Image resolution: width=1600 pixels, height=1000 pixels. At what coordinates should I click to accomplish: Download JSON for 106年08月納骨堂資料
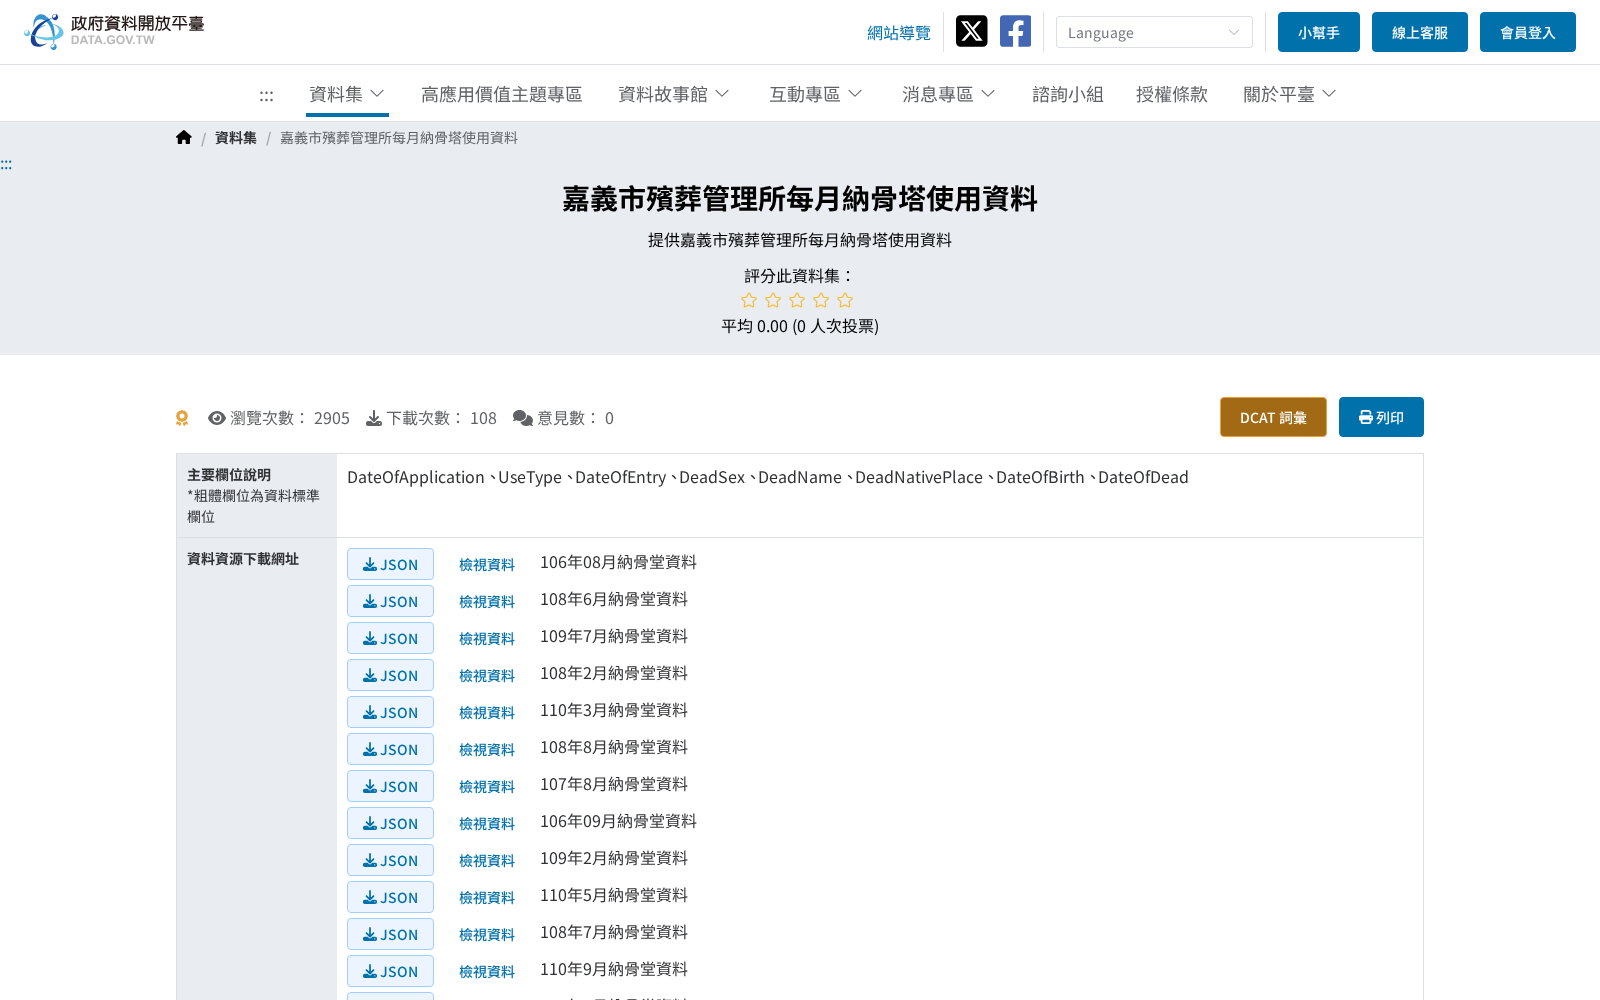tap(390, 564)
